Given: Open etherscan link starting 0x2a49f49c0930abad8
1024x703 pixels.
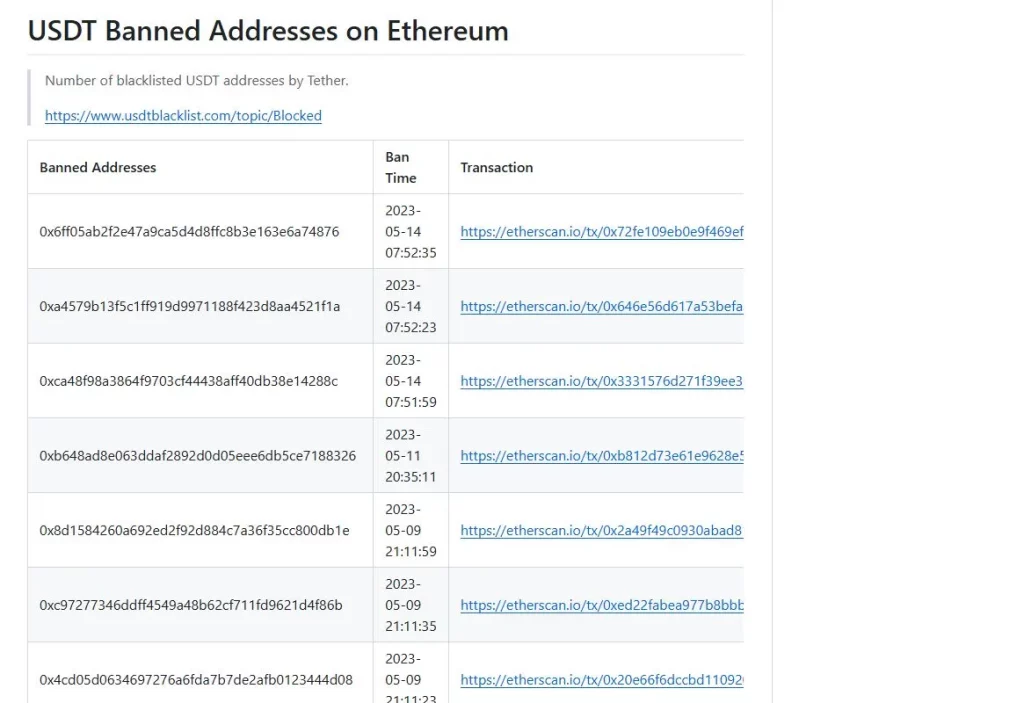Looking at the screenshot, I should click(x=601, y=530).
